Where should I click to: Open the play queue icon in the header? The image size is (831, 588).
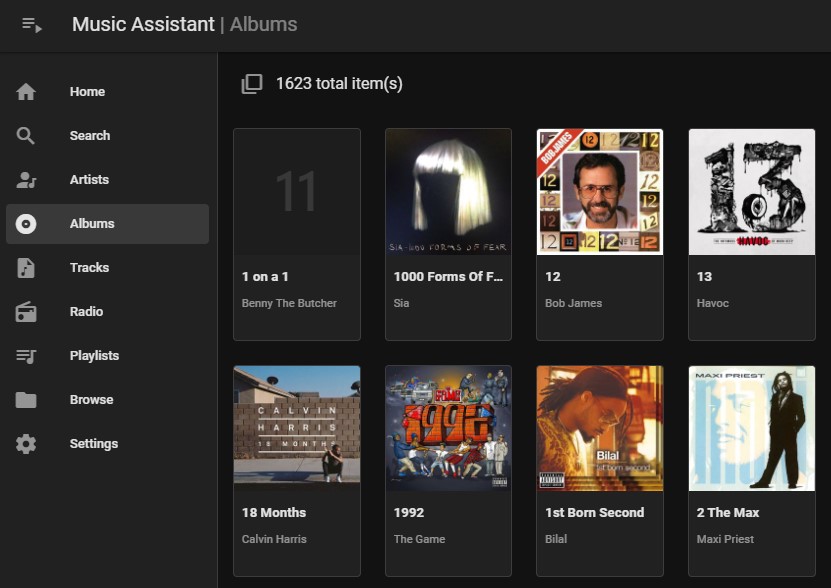(32, 24)
